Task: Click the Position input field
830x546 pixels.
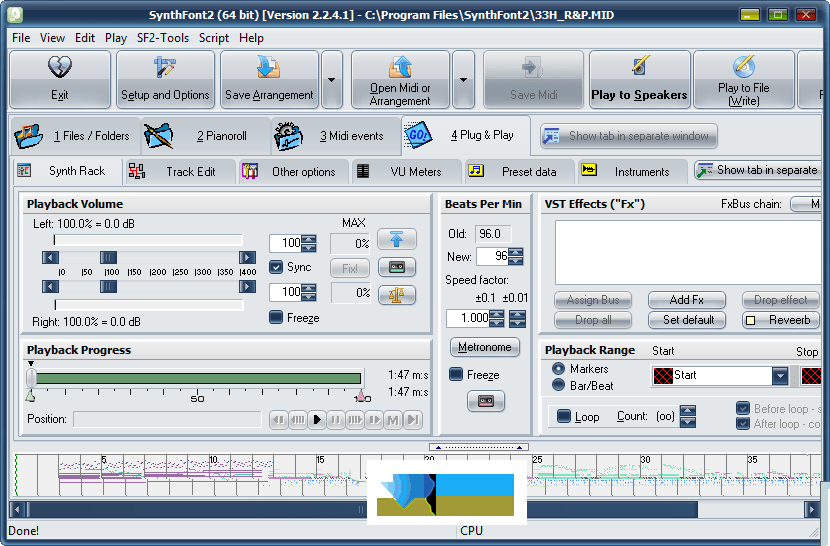Action: [167, 419]
